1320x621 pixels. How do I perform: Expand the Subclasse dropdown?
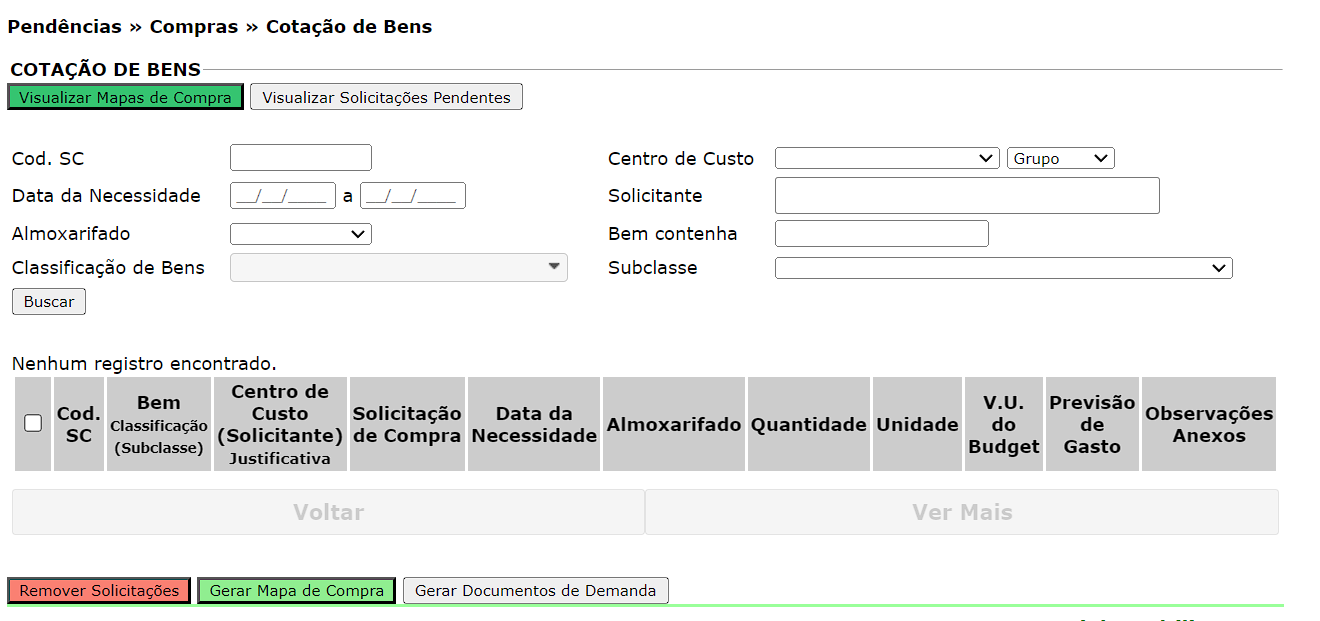coord(1003,268)
